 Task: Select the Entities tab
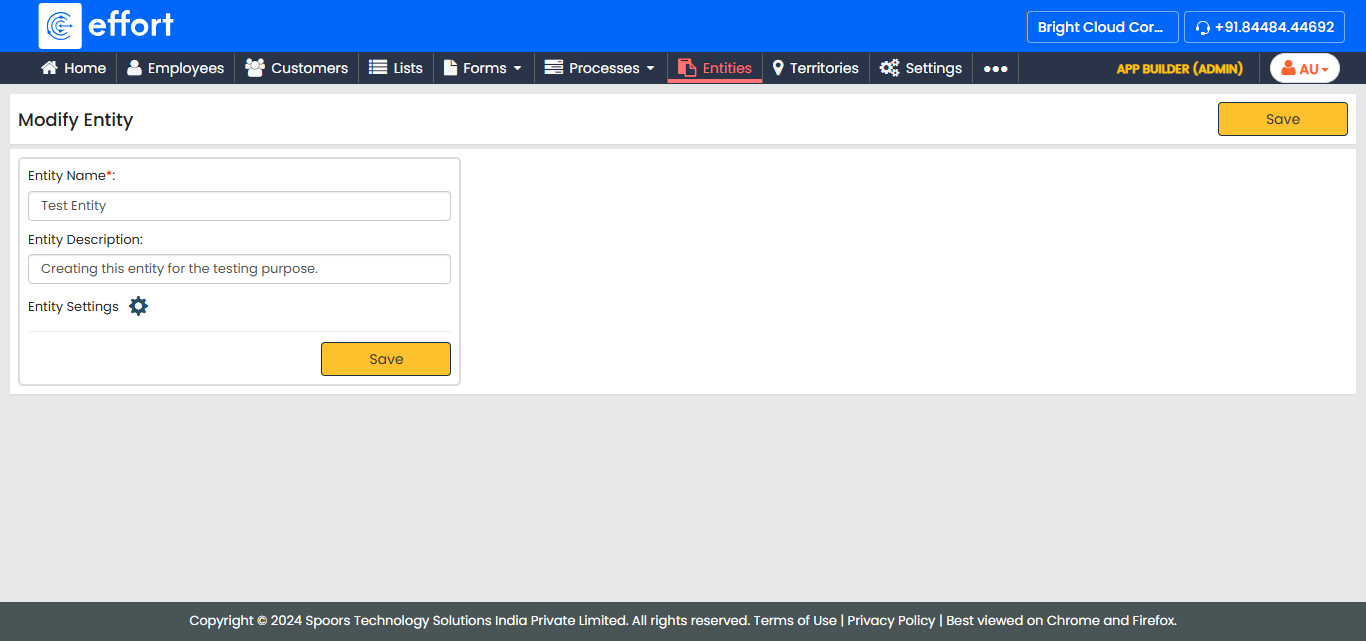pyautogui.click(x=715, y=68)
